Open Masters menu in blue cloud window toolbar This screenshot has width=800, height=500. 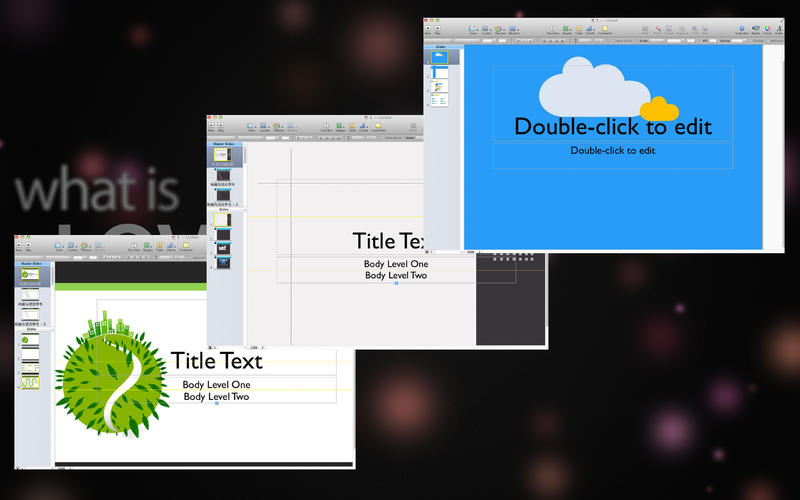click(513, 29)
